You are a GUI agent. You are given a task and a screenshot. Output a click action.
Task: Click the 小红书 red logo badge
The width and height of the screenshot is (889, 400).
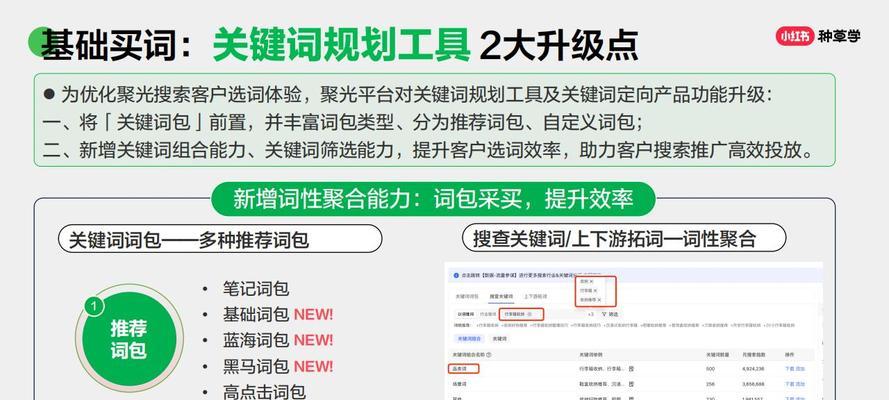click(x=795, y=36)
